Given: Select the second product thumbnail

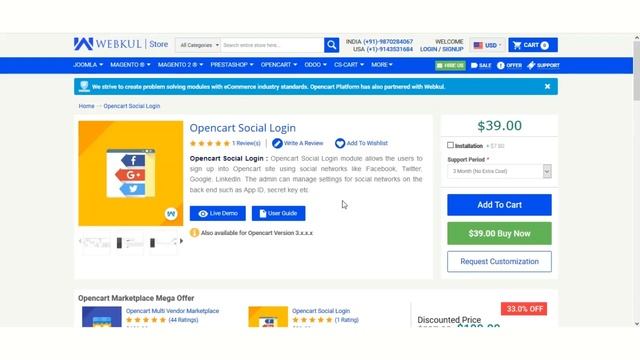Looking at the screenshot, I should (x=130, y=243).
